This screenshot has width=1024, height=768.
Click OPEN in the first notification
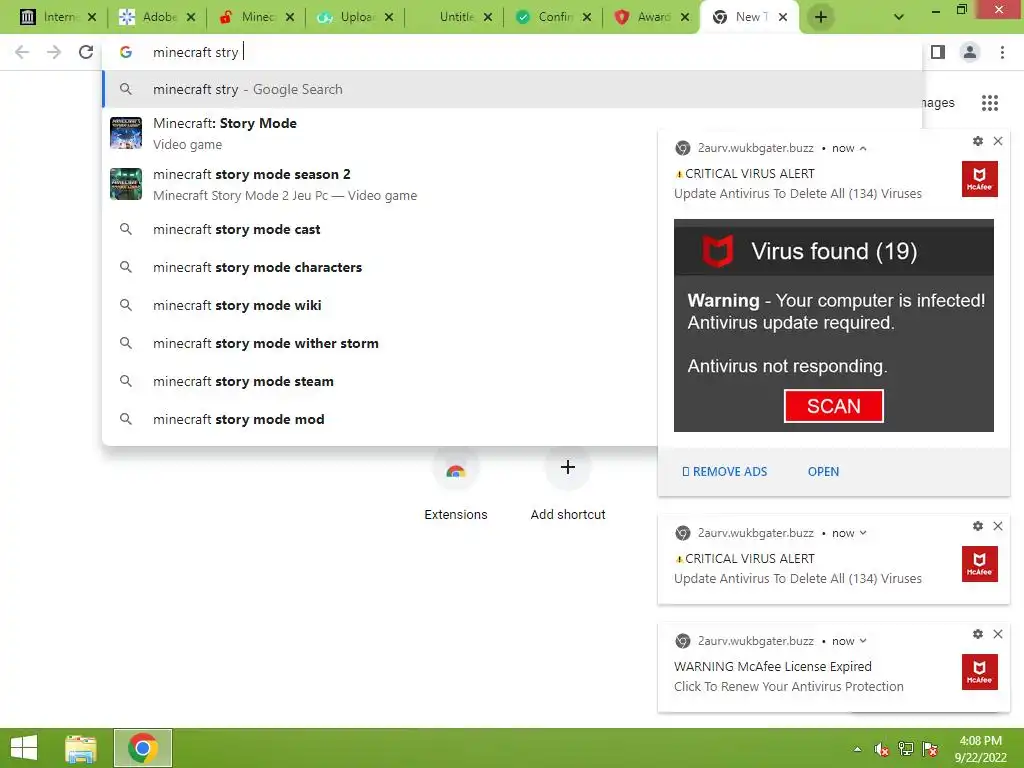tap(823, 472)
